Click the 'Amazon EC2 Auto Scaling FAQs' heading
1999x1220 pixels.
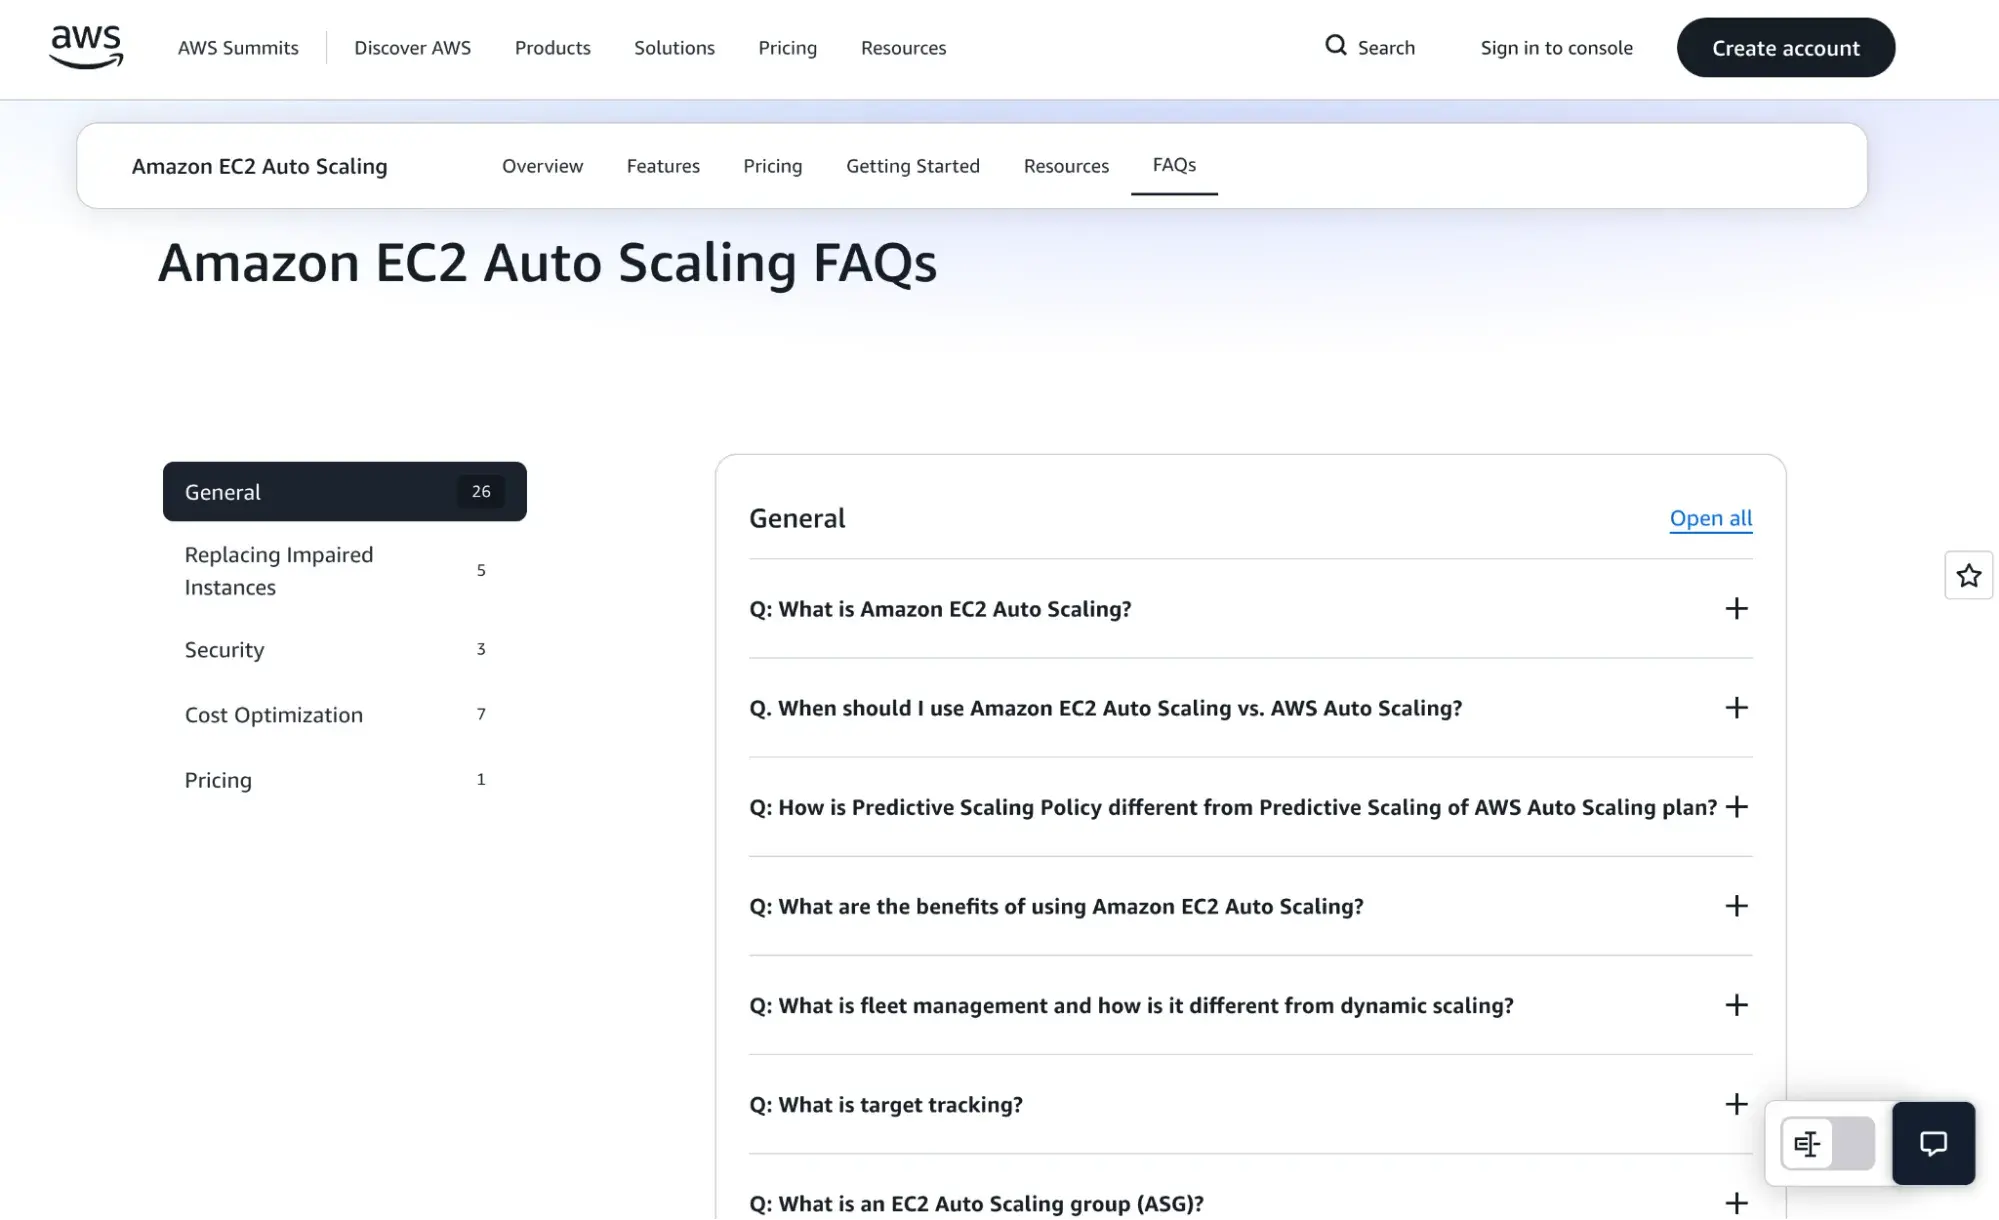[547, 263]
